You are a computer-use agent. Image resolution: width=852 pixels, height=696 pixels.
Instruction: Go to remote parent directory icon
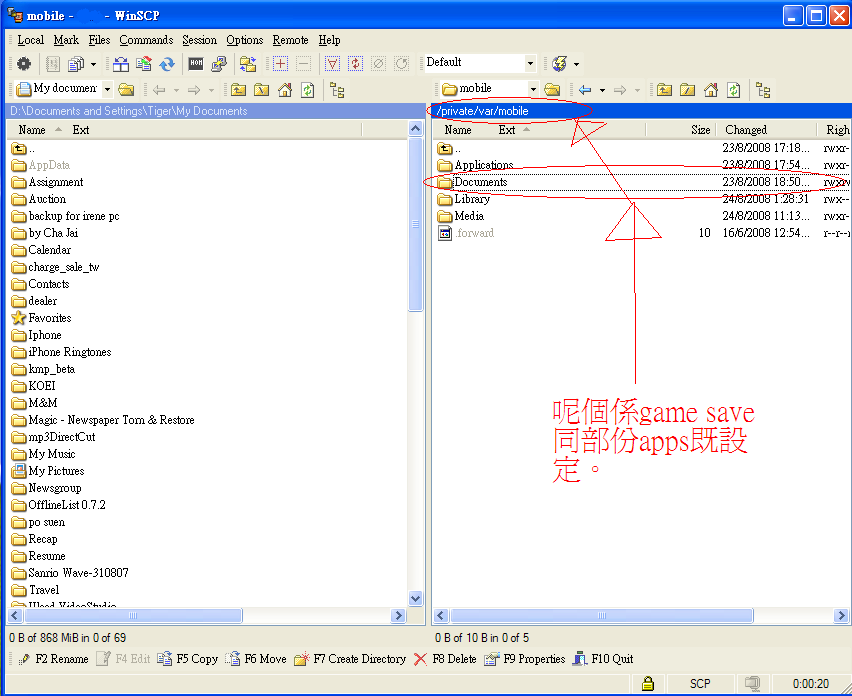(x=664, y=90)
